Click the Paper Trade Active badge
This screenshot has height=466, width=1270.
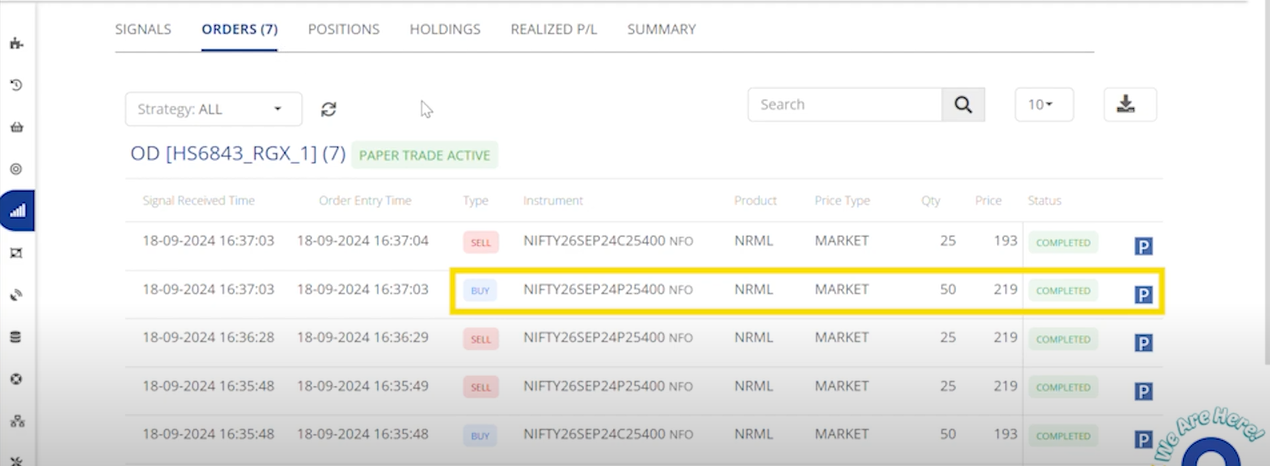[424, 155]
